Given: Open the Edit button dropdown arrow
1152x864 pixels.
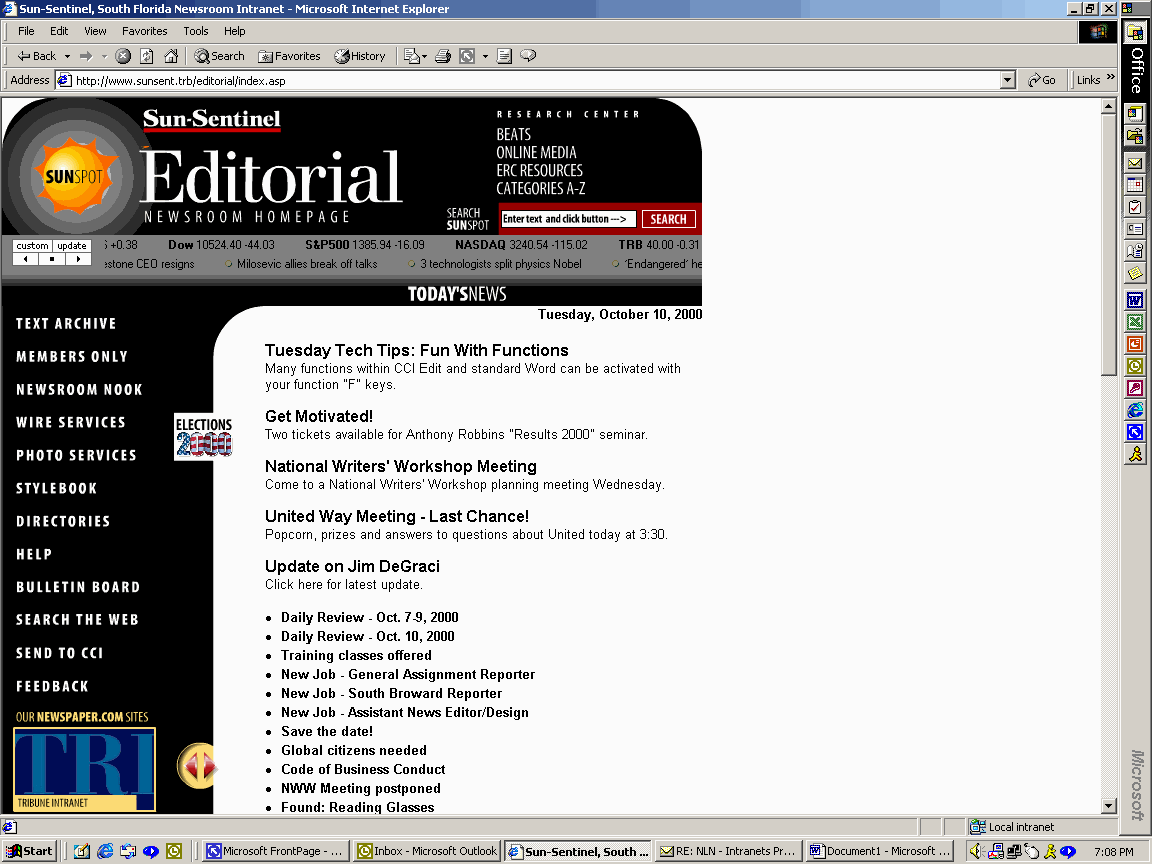Looking at the screenshot, I should (x=485, y=56).
